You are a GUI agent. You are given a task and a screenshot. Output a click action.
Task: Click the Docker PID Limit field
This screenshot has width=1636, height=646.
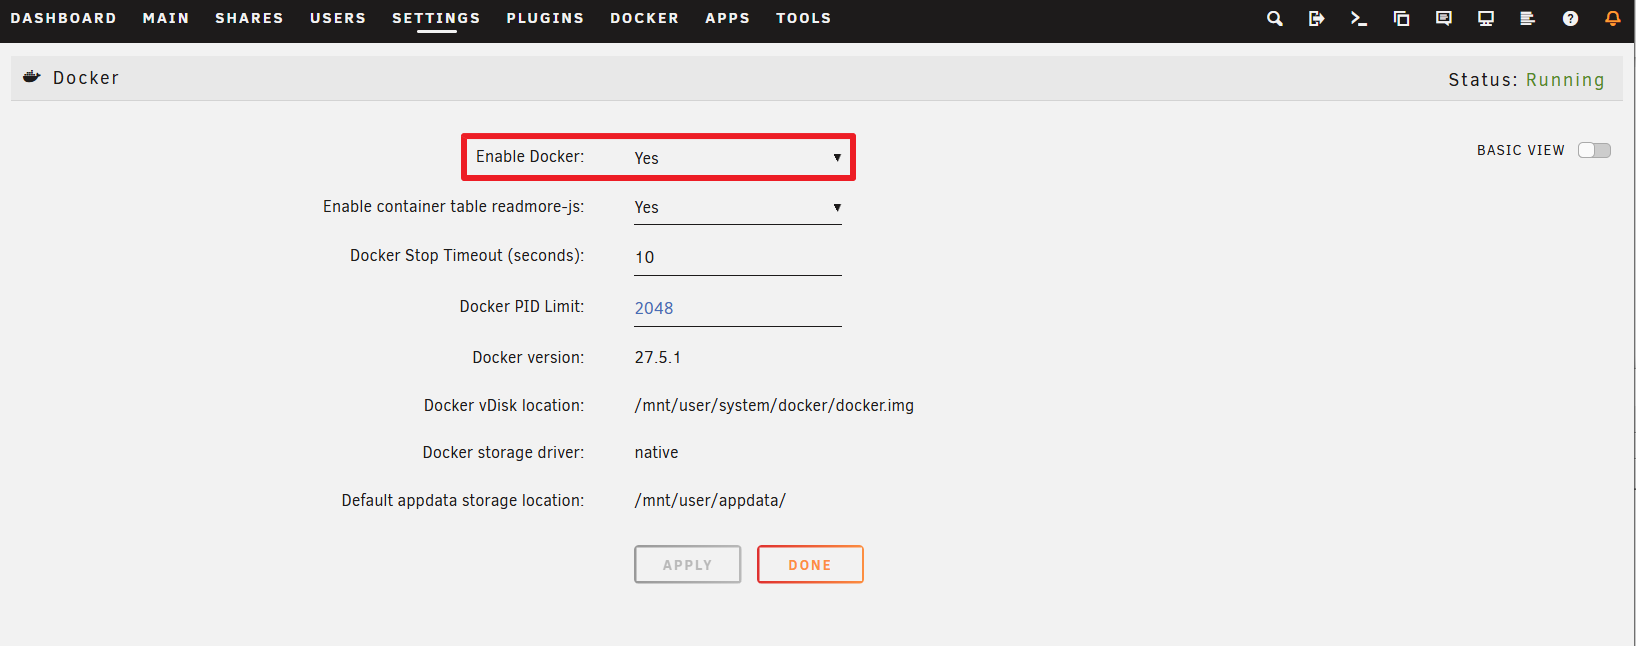pos(738,309)
